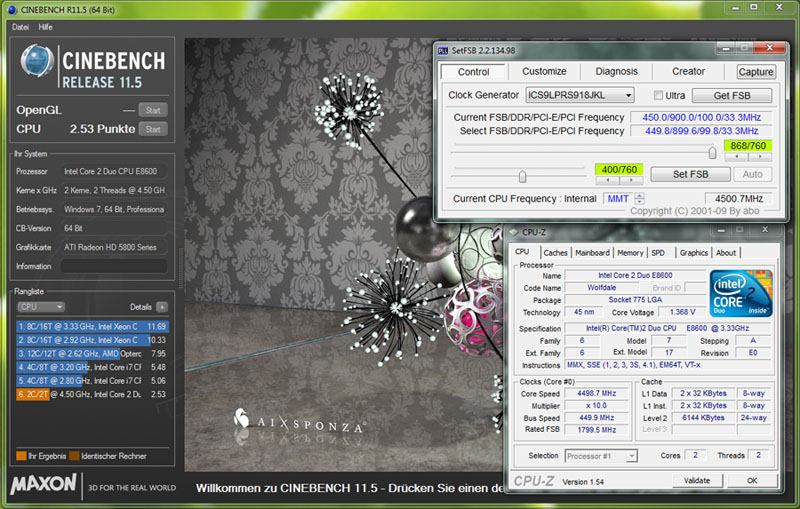Click the MAXON logo at the bottom left
The image size is (800, 509).
(43, 483)
